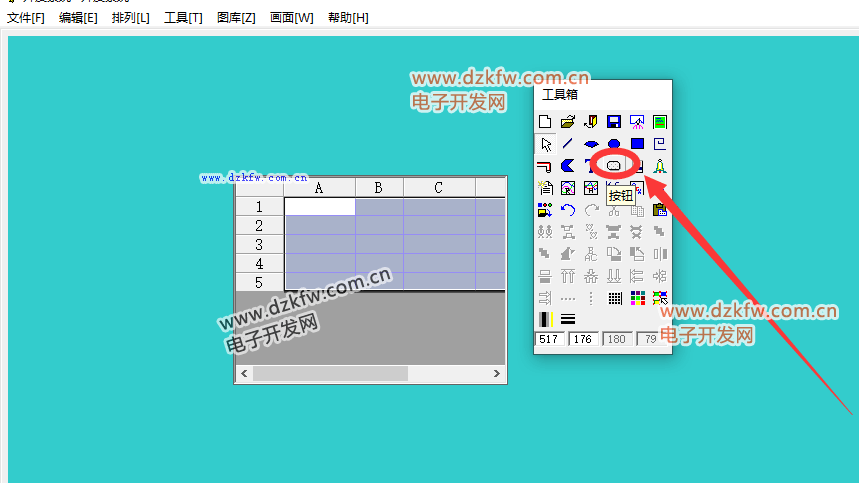Click the Button (按钮) tool in toolbox

click(614, 165)
